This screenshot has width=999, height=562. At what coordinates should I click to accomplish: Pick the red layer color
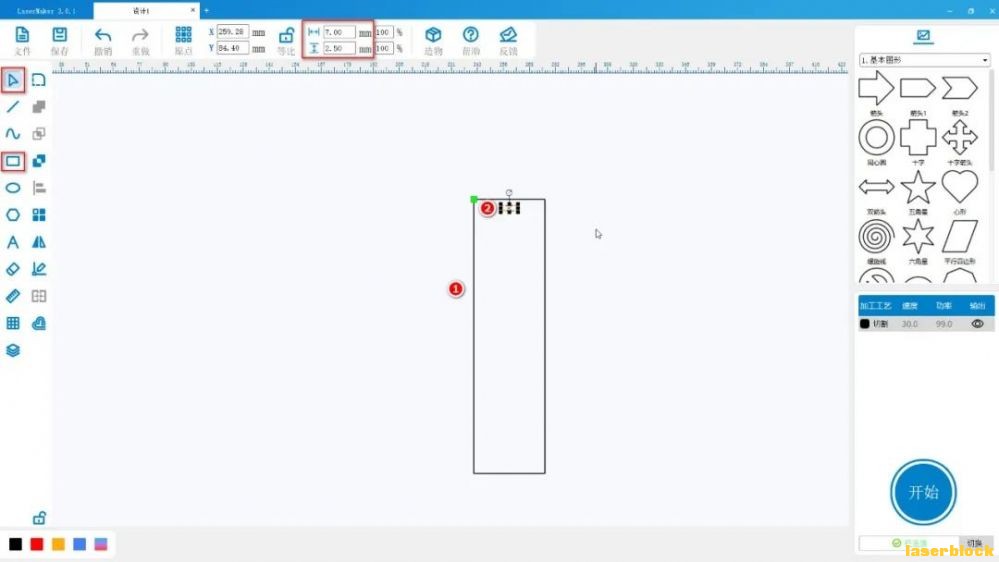[37, 544]
